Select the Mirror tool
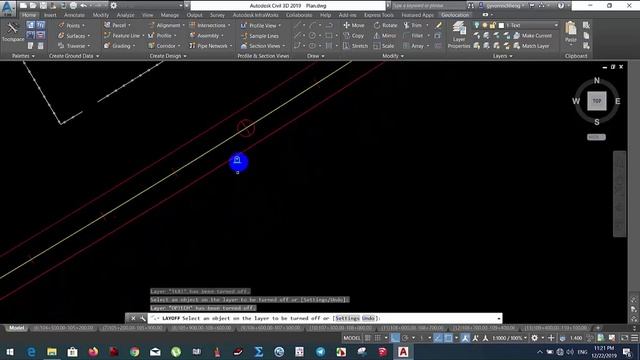Screen dimensions: 640x360 coord(384,36)
